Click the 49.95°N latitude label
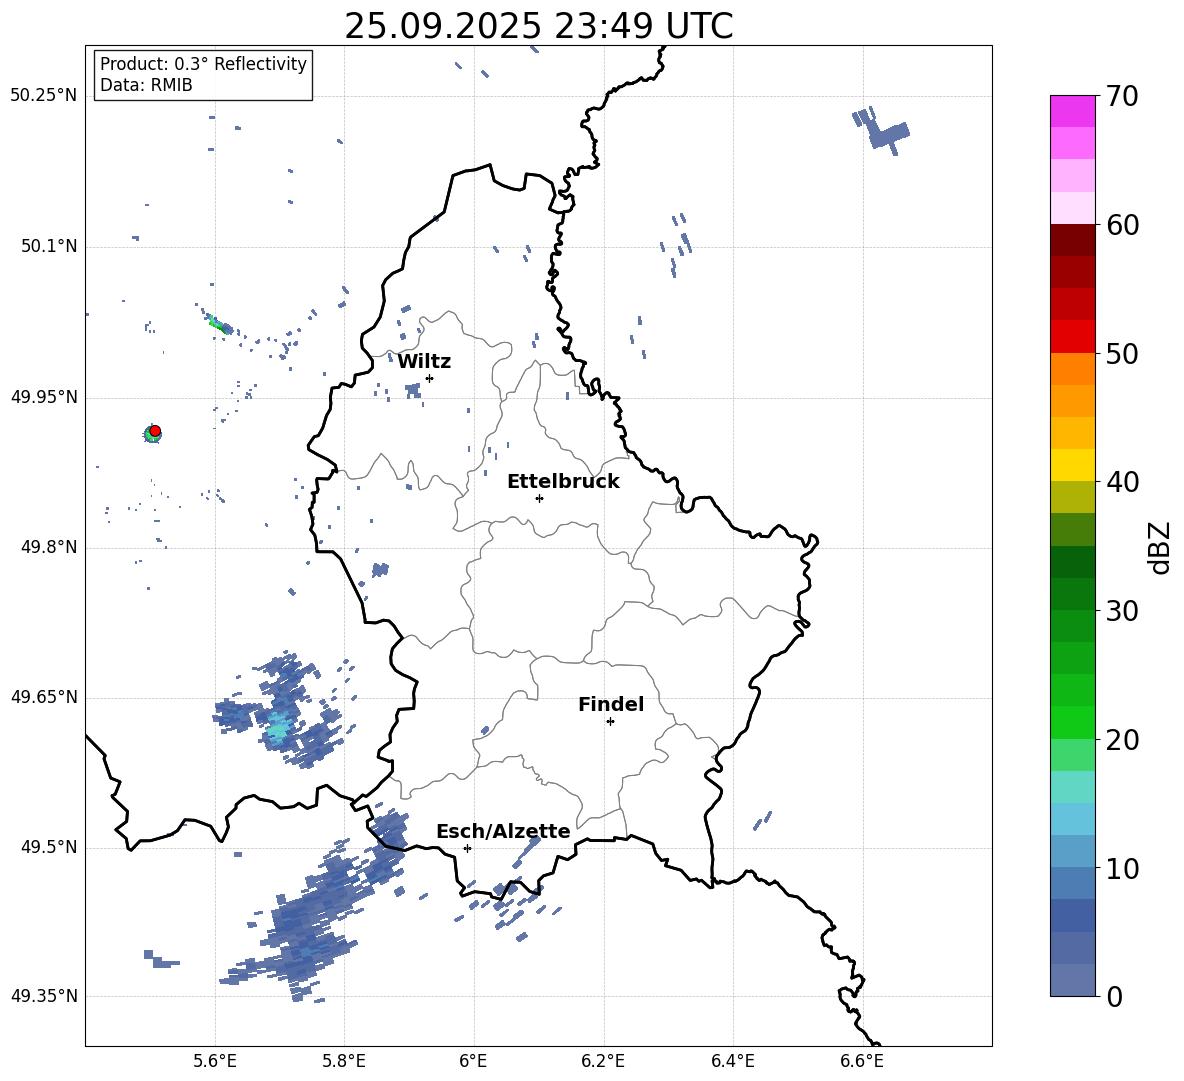The image size is (1184, 1081). click(44, 397)
